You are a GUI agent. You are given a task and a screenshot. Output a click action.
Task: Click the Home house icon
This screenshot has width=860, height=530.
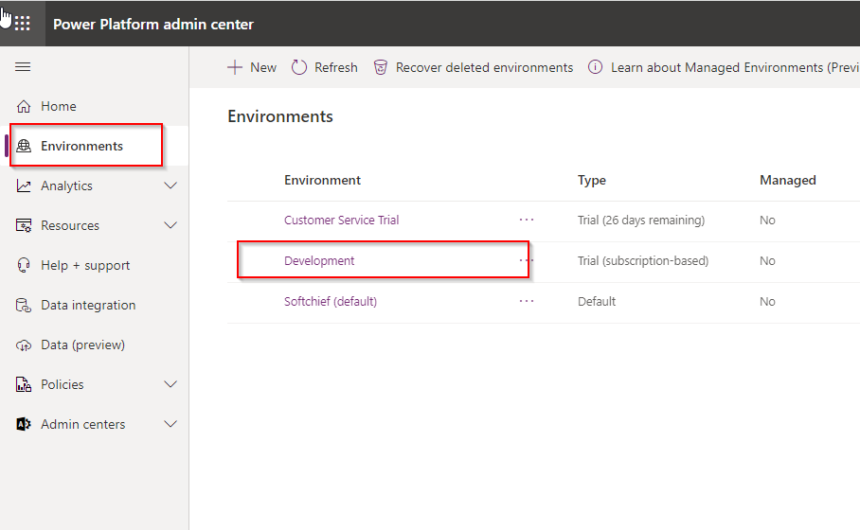[24, 106]
